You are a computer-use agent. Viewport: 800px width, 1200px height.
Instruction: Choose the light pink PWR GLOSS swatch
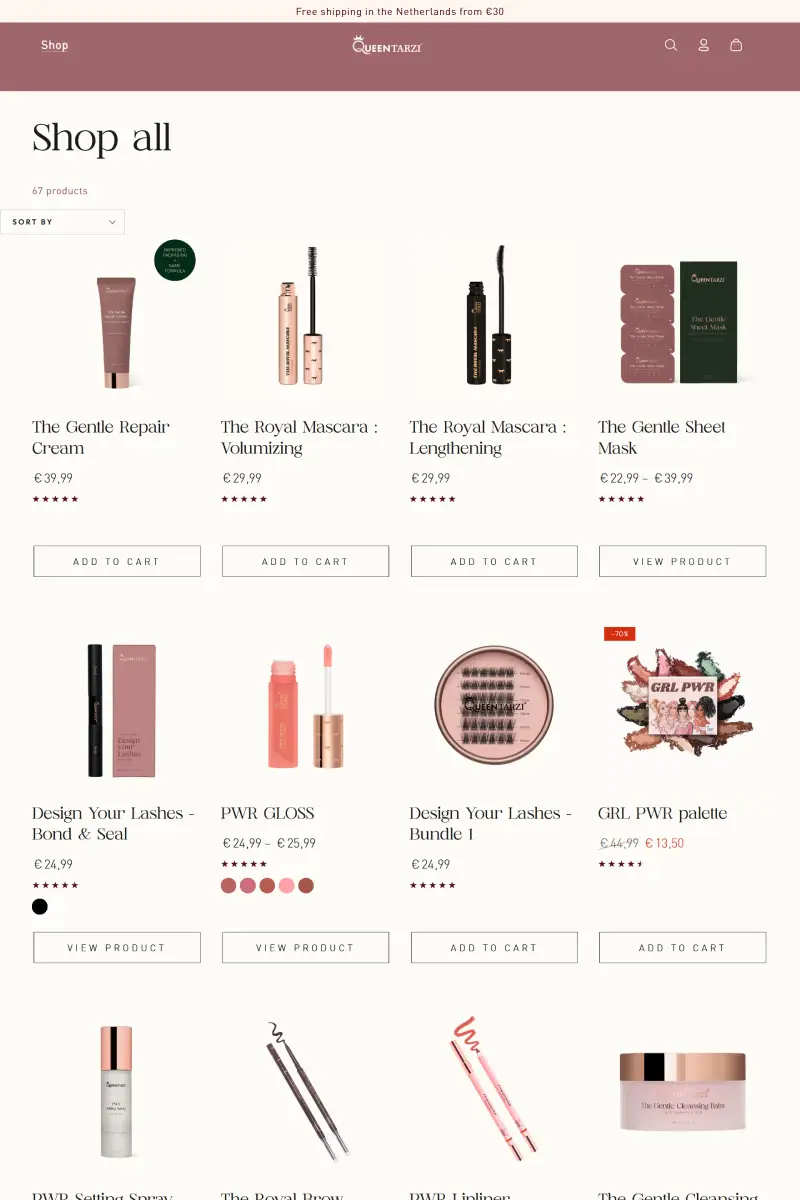click(287, 886)
